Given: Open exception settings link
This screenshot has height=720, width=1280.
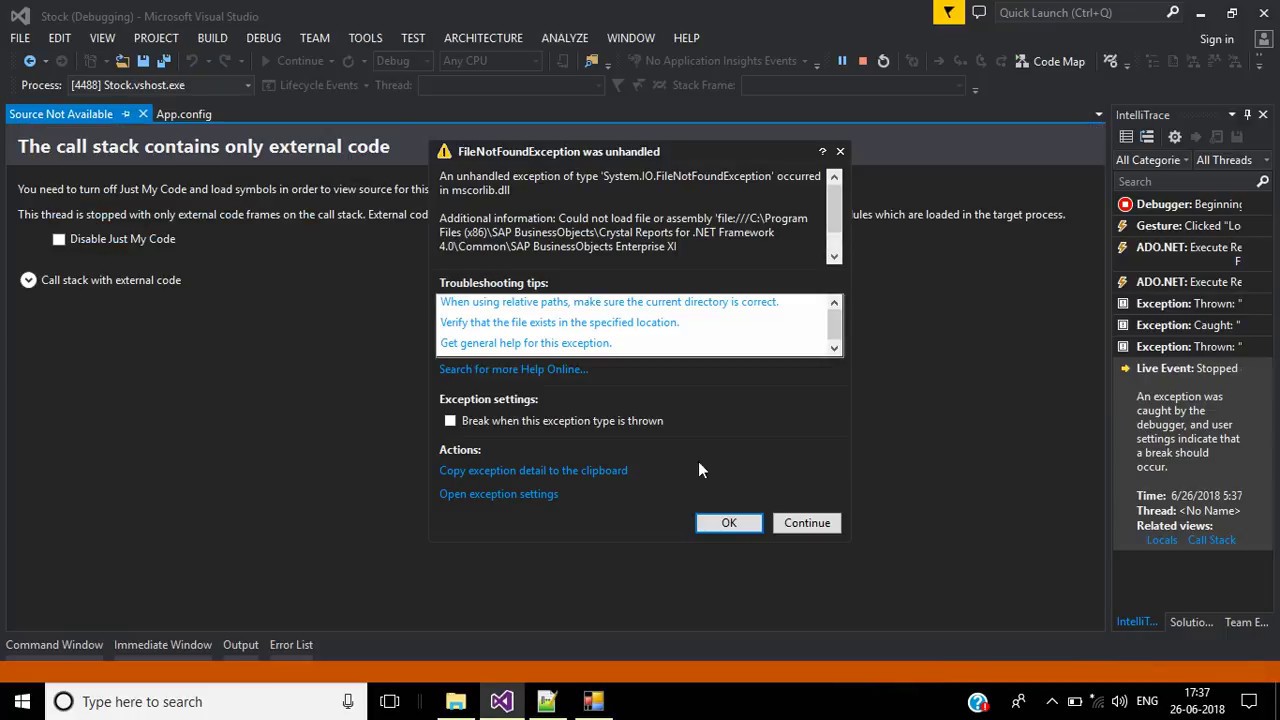Looking at the screenshot, I should pos(498,494).
